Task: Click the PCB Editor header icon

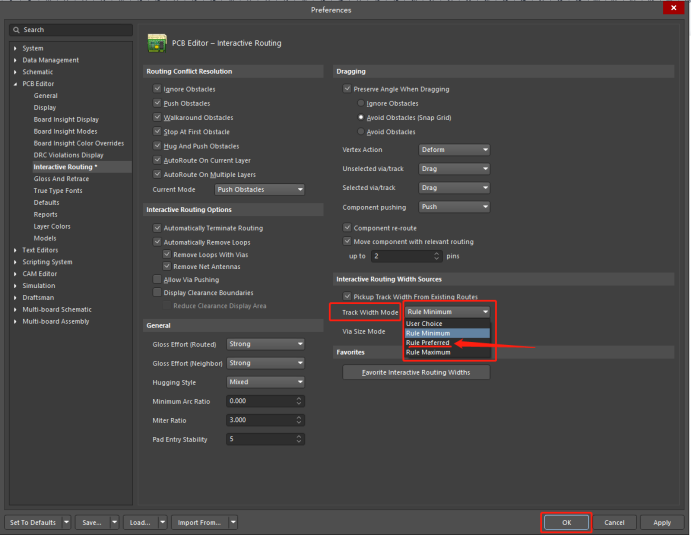Action: 157,43
